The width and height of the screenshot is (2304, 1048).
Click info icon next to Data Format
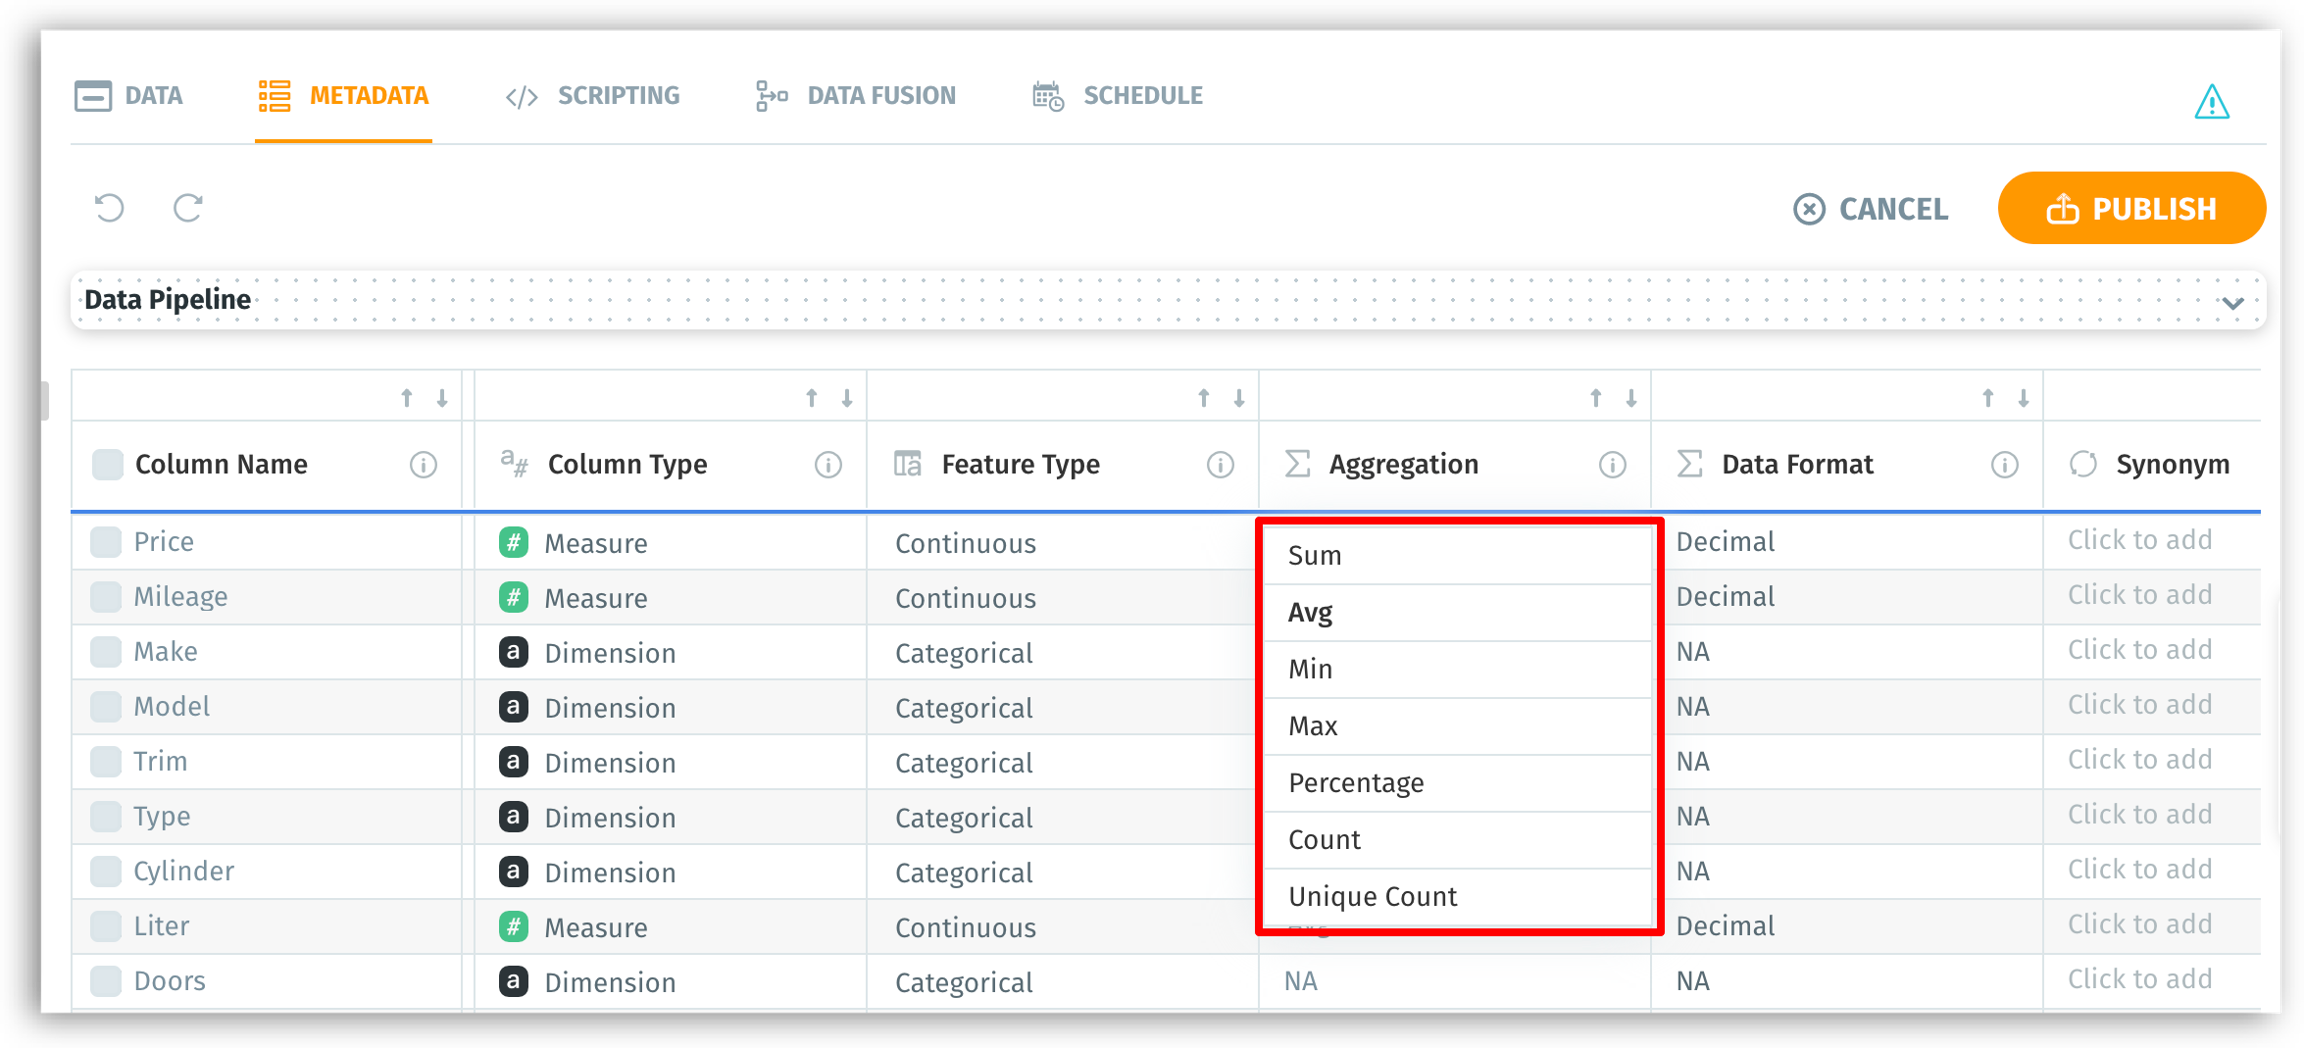(x=2004, y=465)
